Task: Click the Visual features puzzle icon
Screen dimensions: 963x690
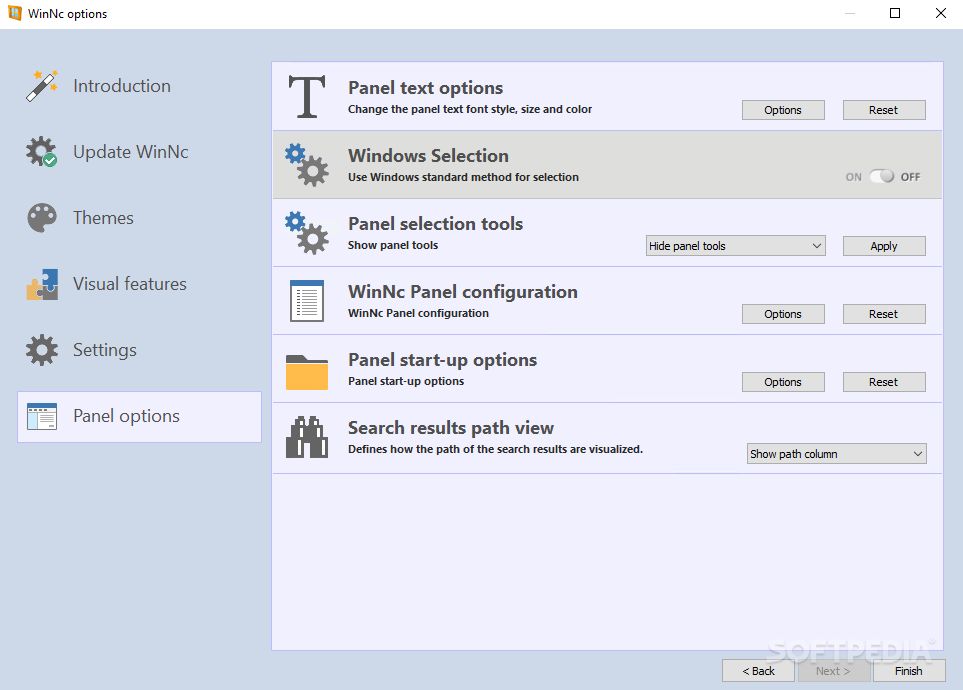Action: [42, 284]
